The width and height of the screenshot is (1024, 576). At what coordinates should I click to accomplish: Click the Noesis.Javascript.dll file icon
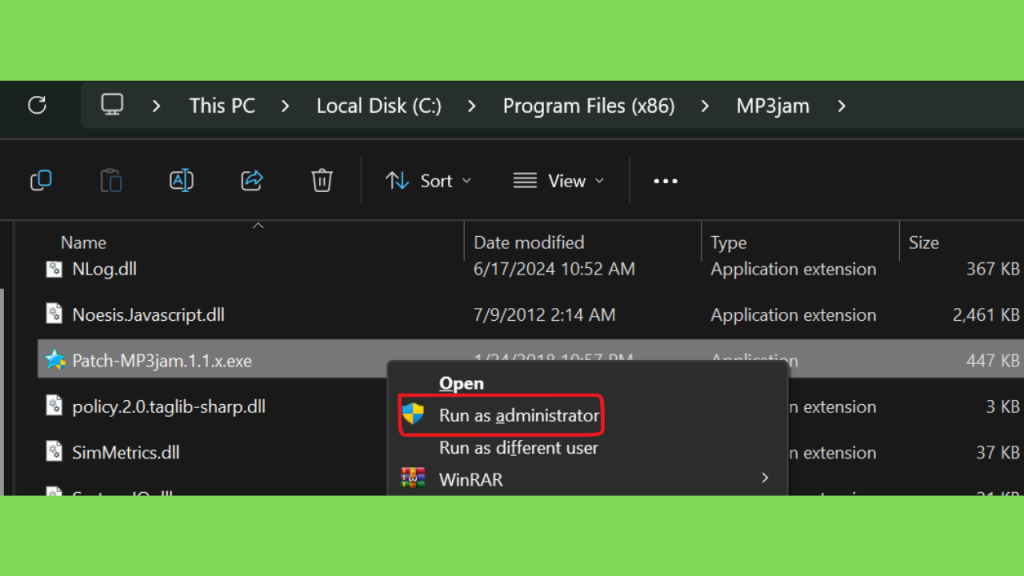[x=54, y=314]
